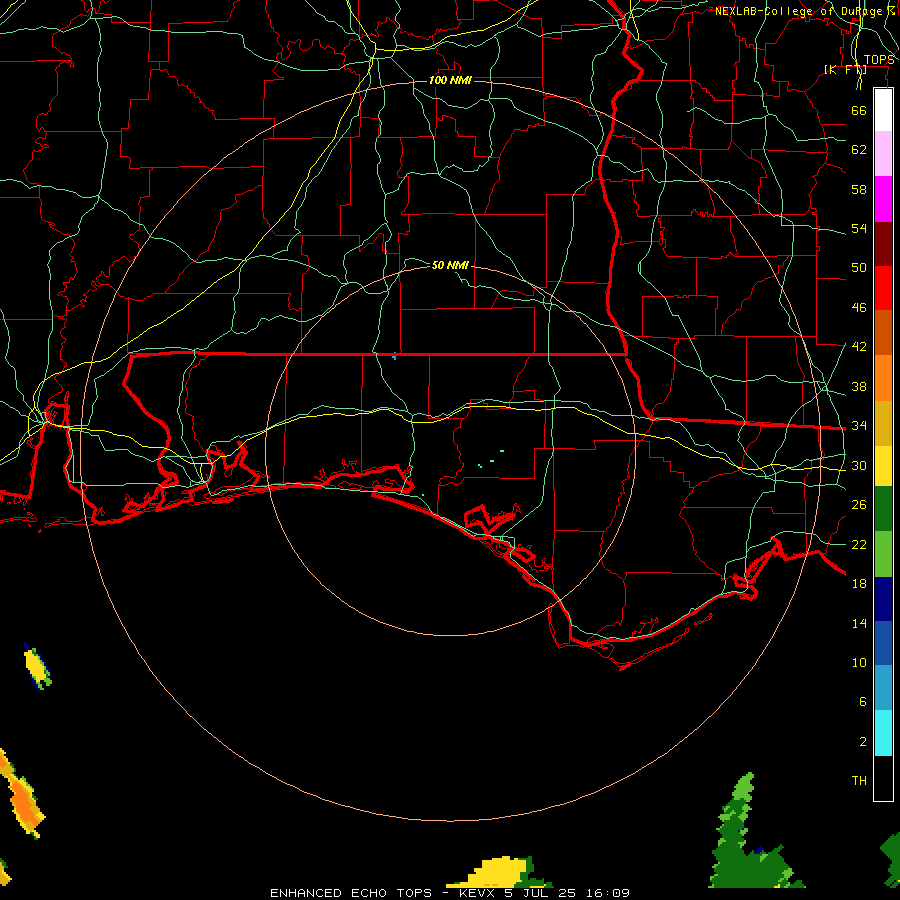Select the 18 scale label
Viewport: 900px width, 900px height.
tap(859, 584)
